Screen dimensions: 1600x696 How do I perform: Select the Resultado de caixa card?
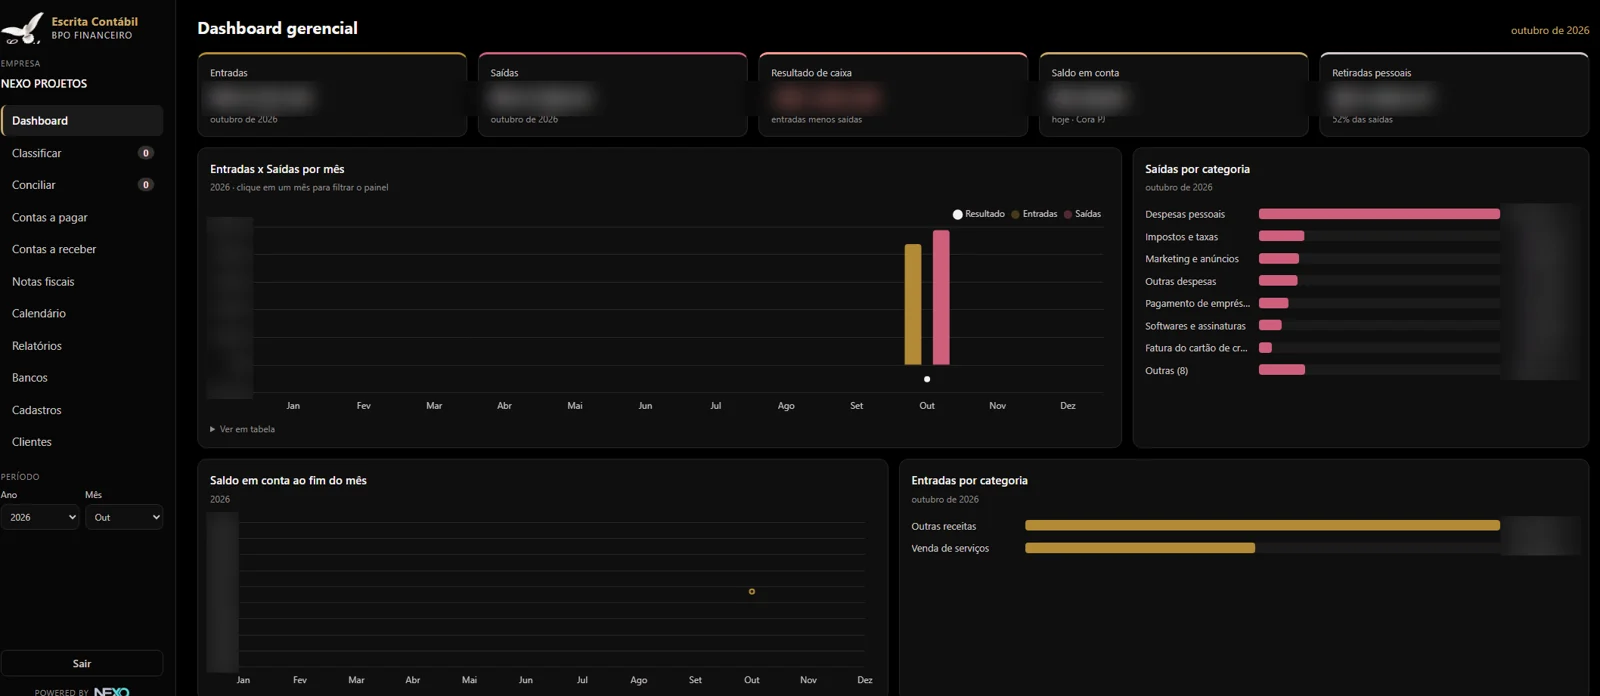[x=893, y=94]
